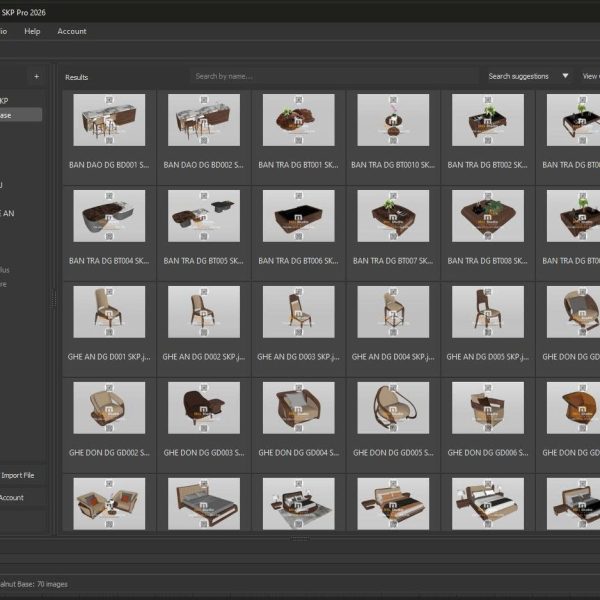Image resolution: width=600 pixels, height=600 pixels.
Task: Open Account in the bottom-left sidebar
Action: point(11,497)
